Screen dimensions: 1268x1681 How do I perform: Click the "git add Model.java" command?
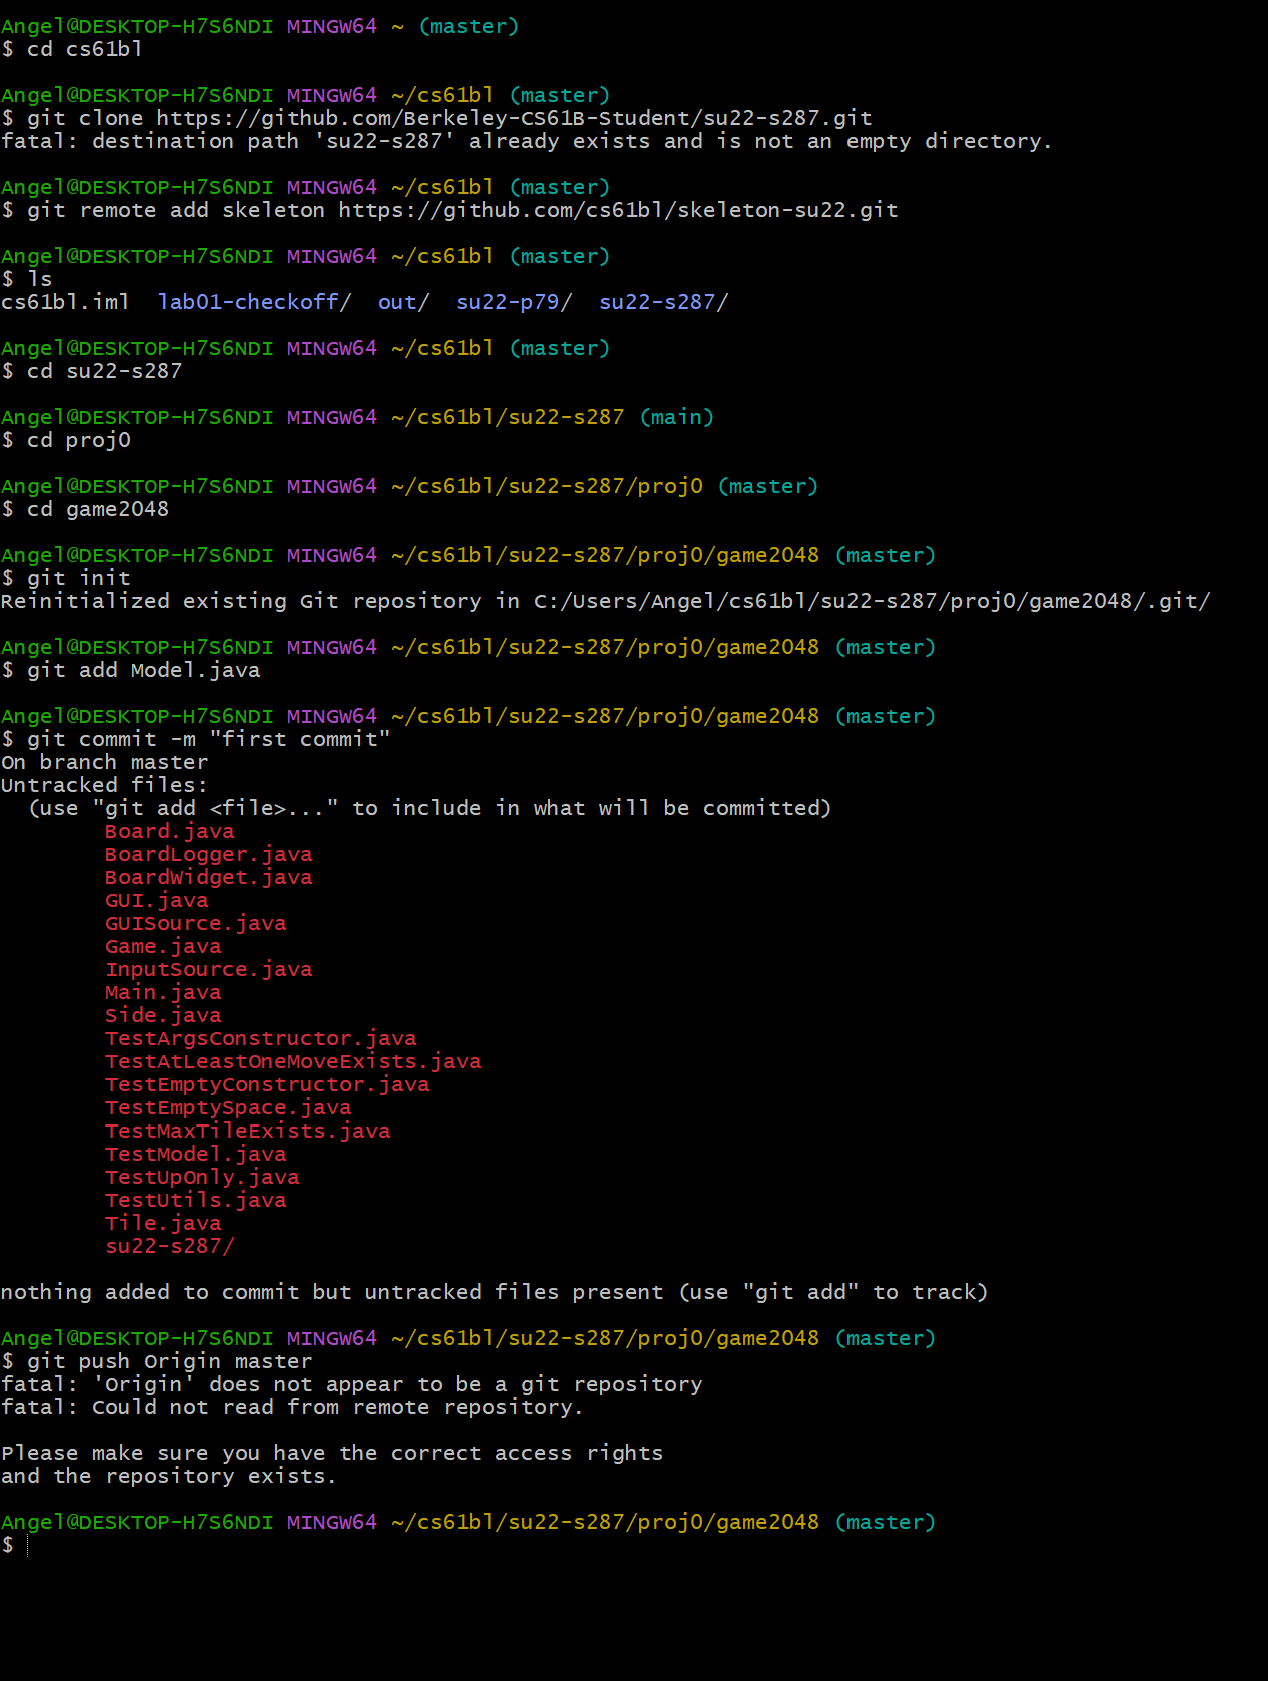pos(143,670)
